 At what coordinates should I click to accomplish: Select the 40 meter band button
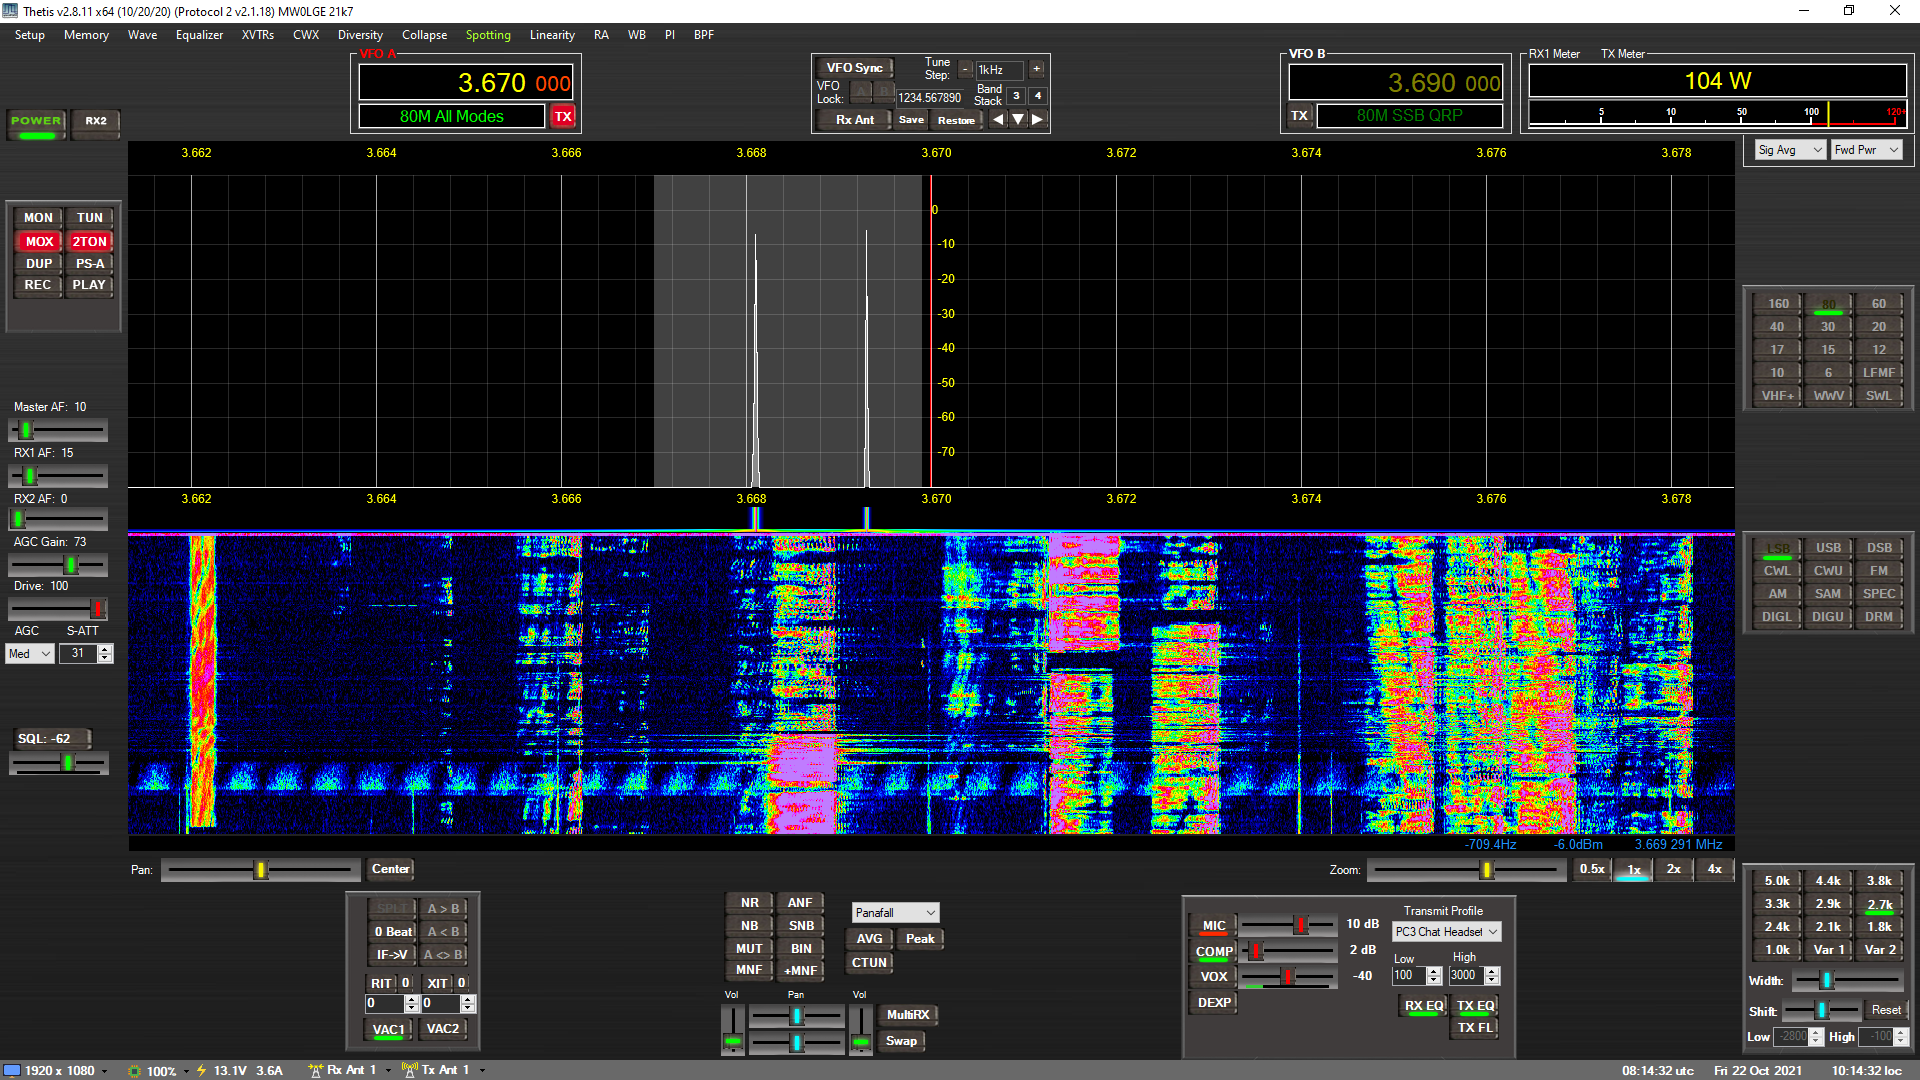coord(1777,327)
